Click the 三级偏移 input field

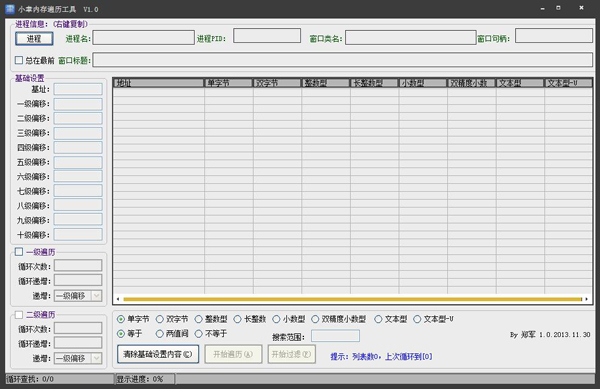78,133
